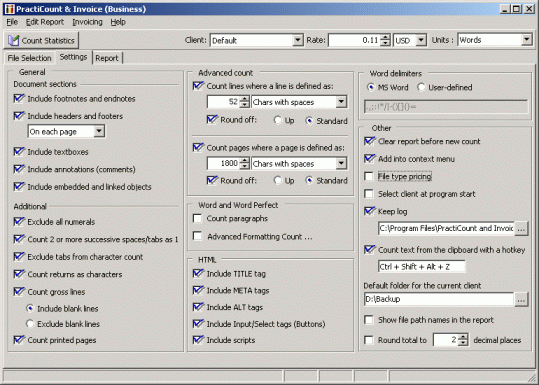Image resolution: width=539 pixels, height=385 pixels.
Task: Click the PractiCount title bar app icon
Action: click(9, 9)
